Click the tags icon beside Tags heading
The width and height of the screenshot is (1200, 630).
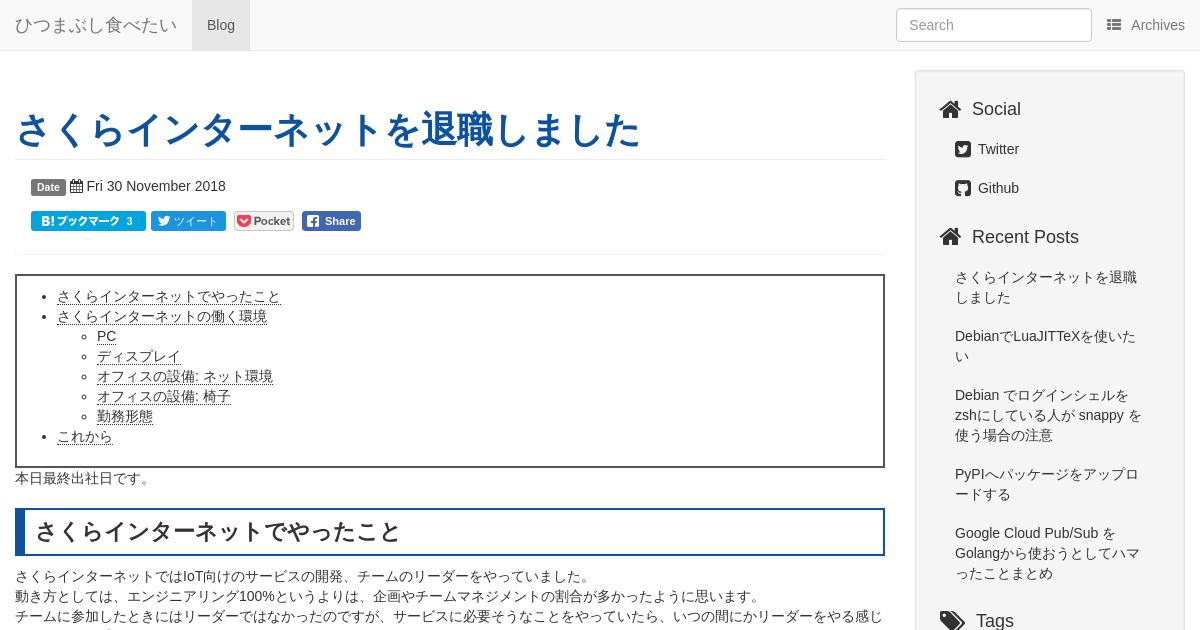click(952, 621)
